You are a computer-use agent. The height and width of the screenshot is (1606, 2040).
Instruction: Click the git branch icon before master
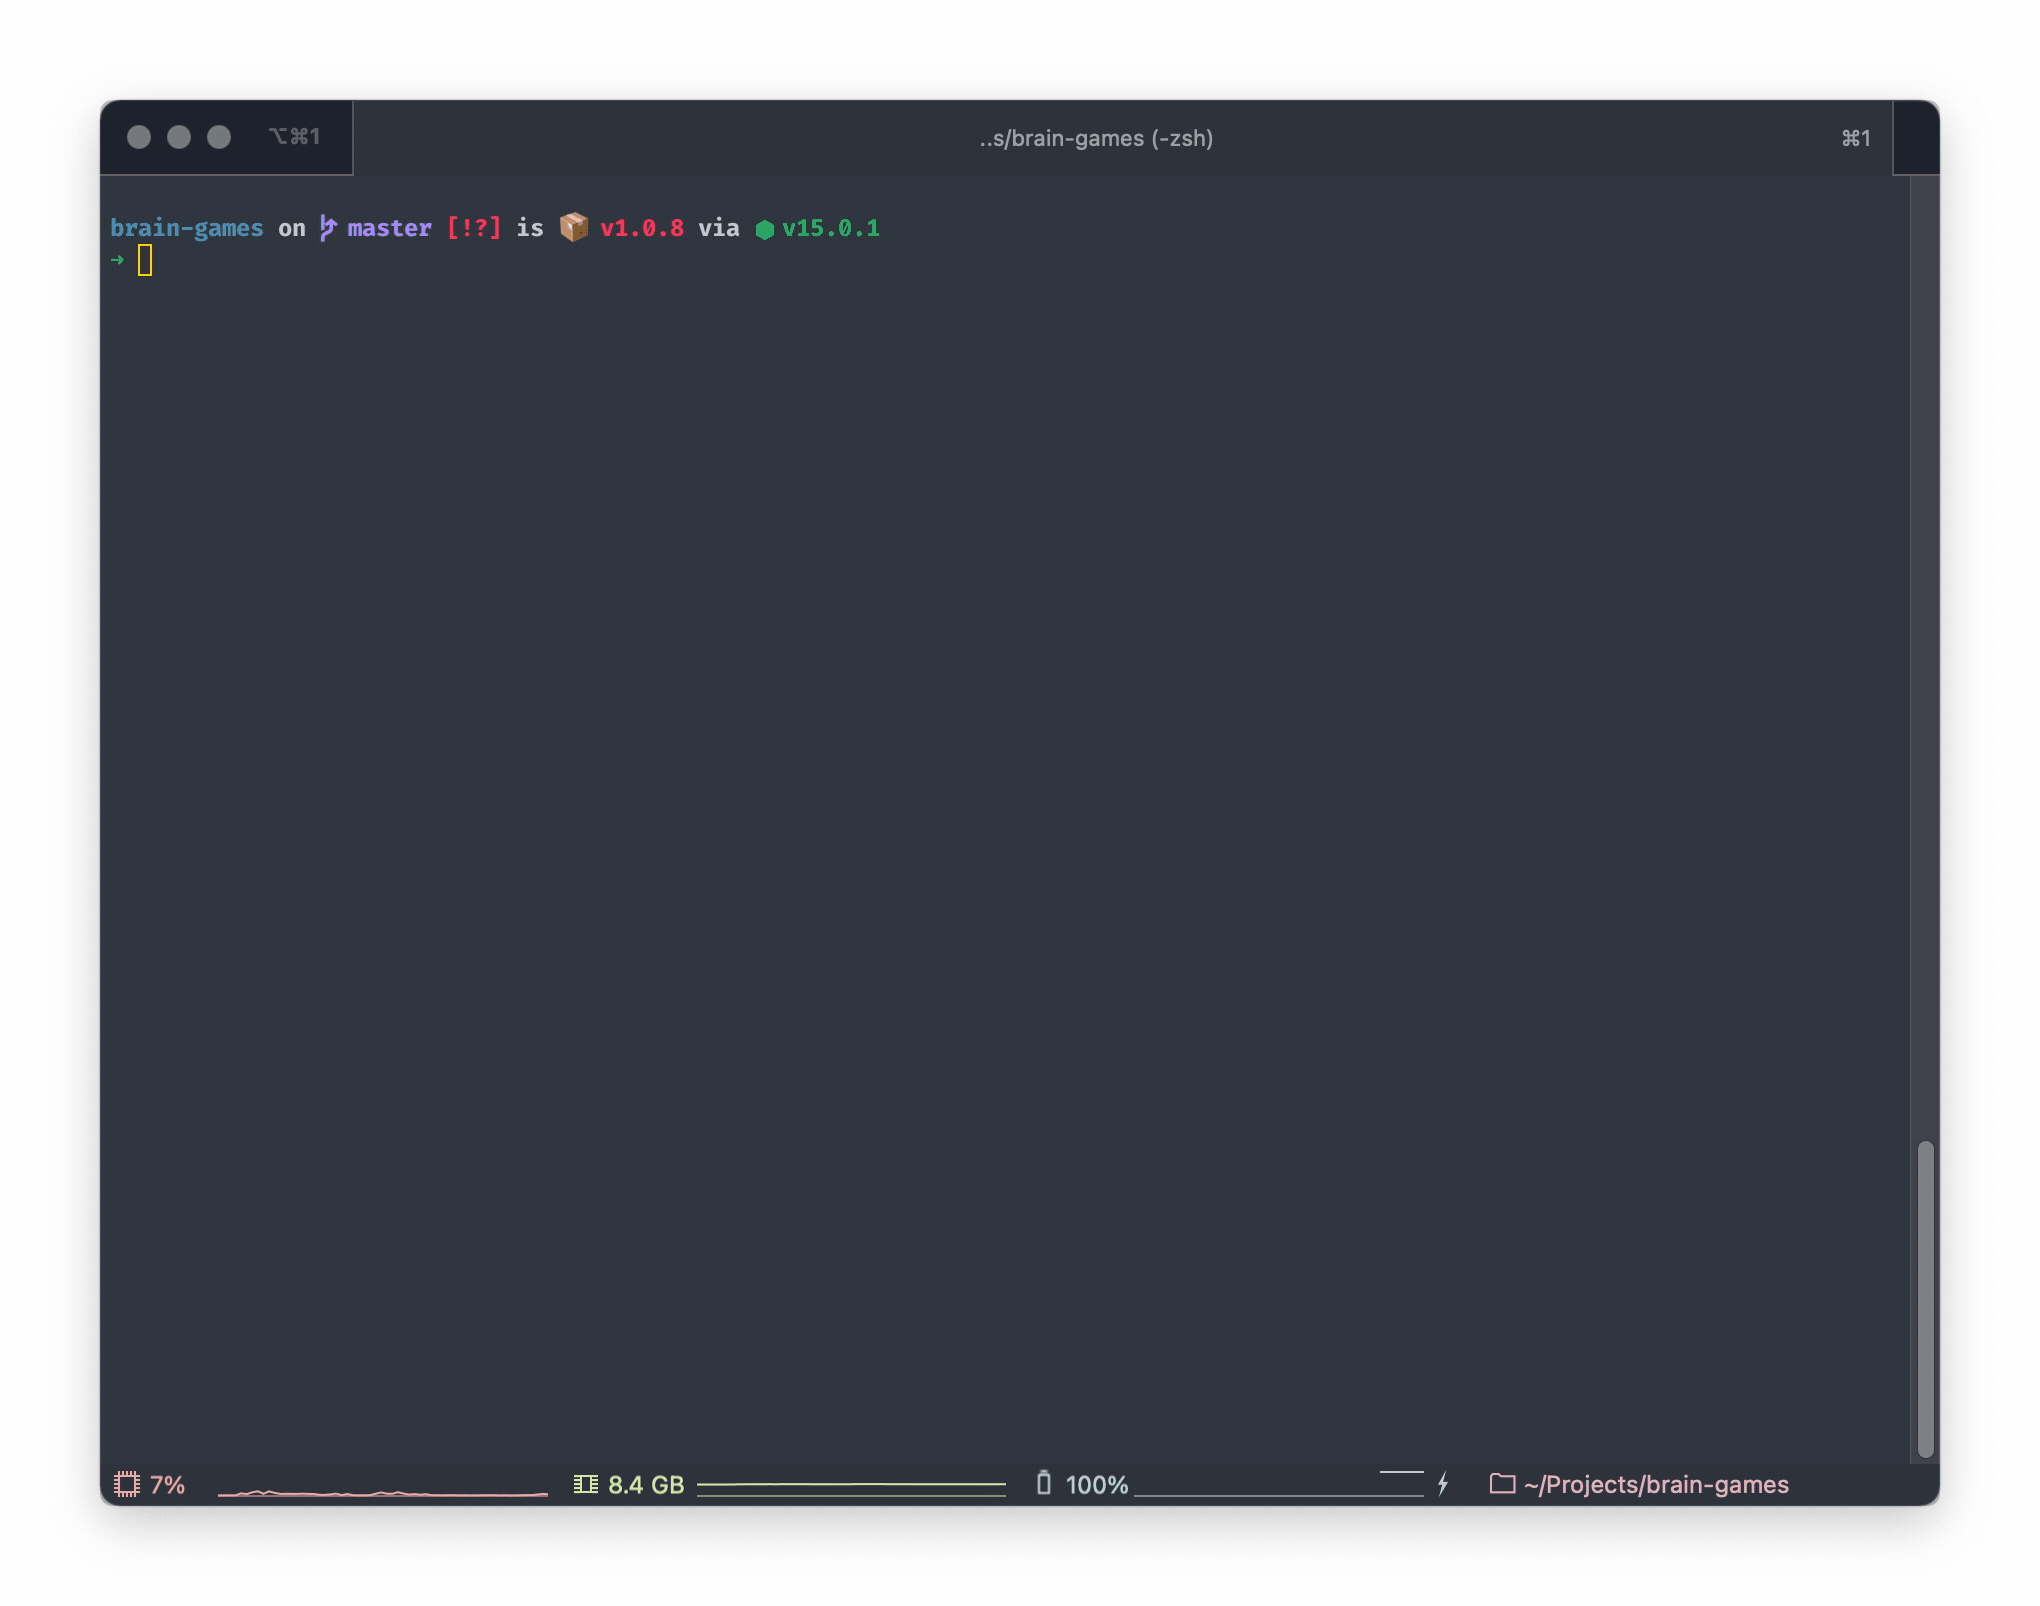(x=327, y=228)
